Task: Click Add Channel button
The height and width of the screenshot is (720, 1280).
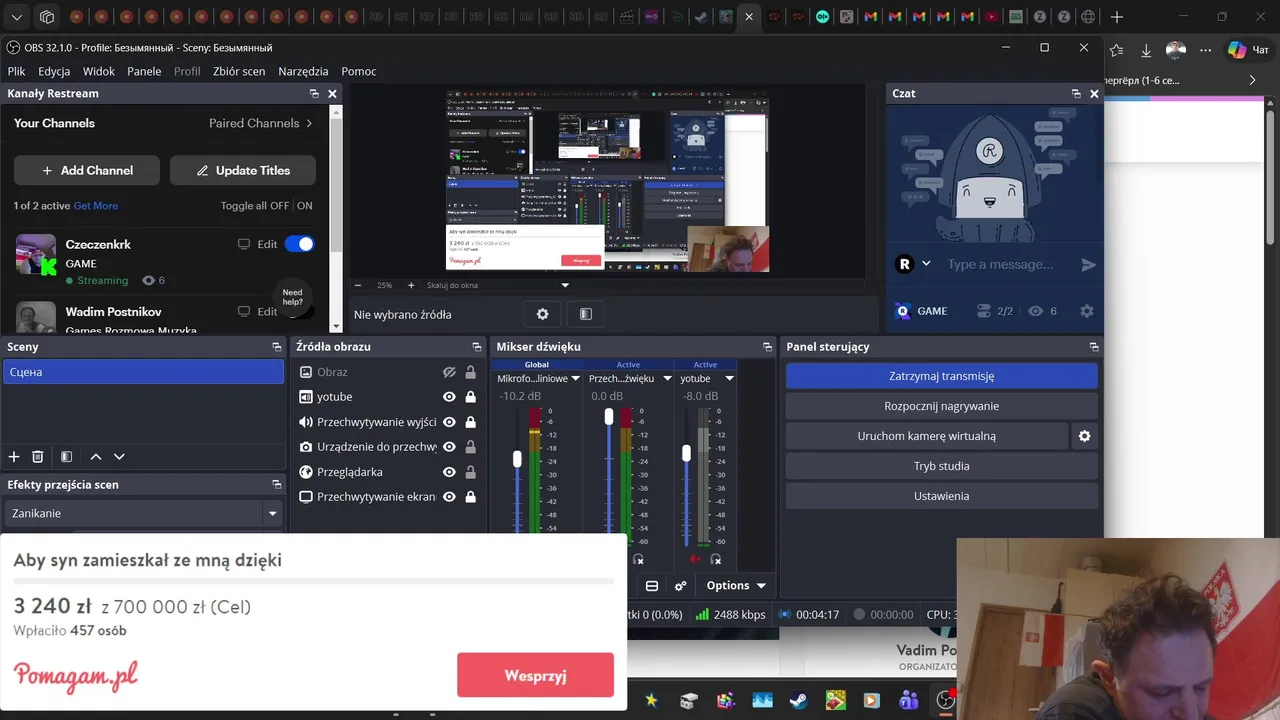Action: point(87,170)
